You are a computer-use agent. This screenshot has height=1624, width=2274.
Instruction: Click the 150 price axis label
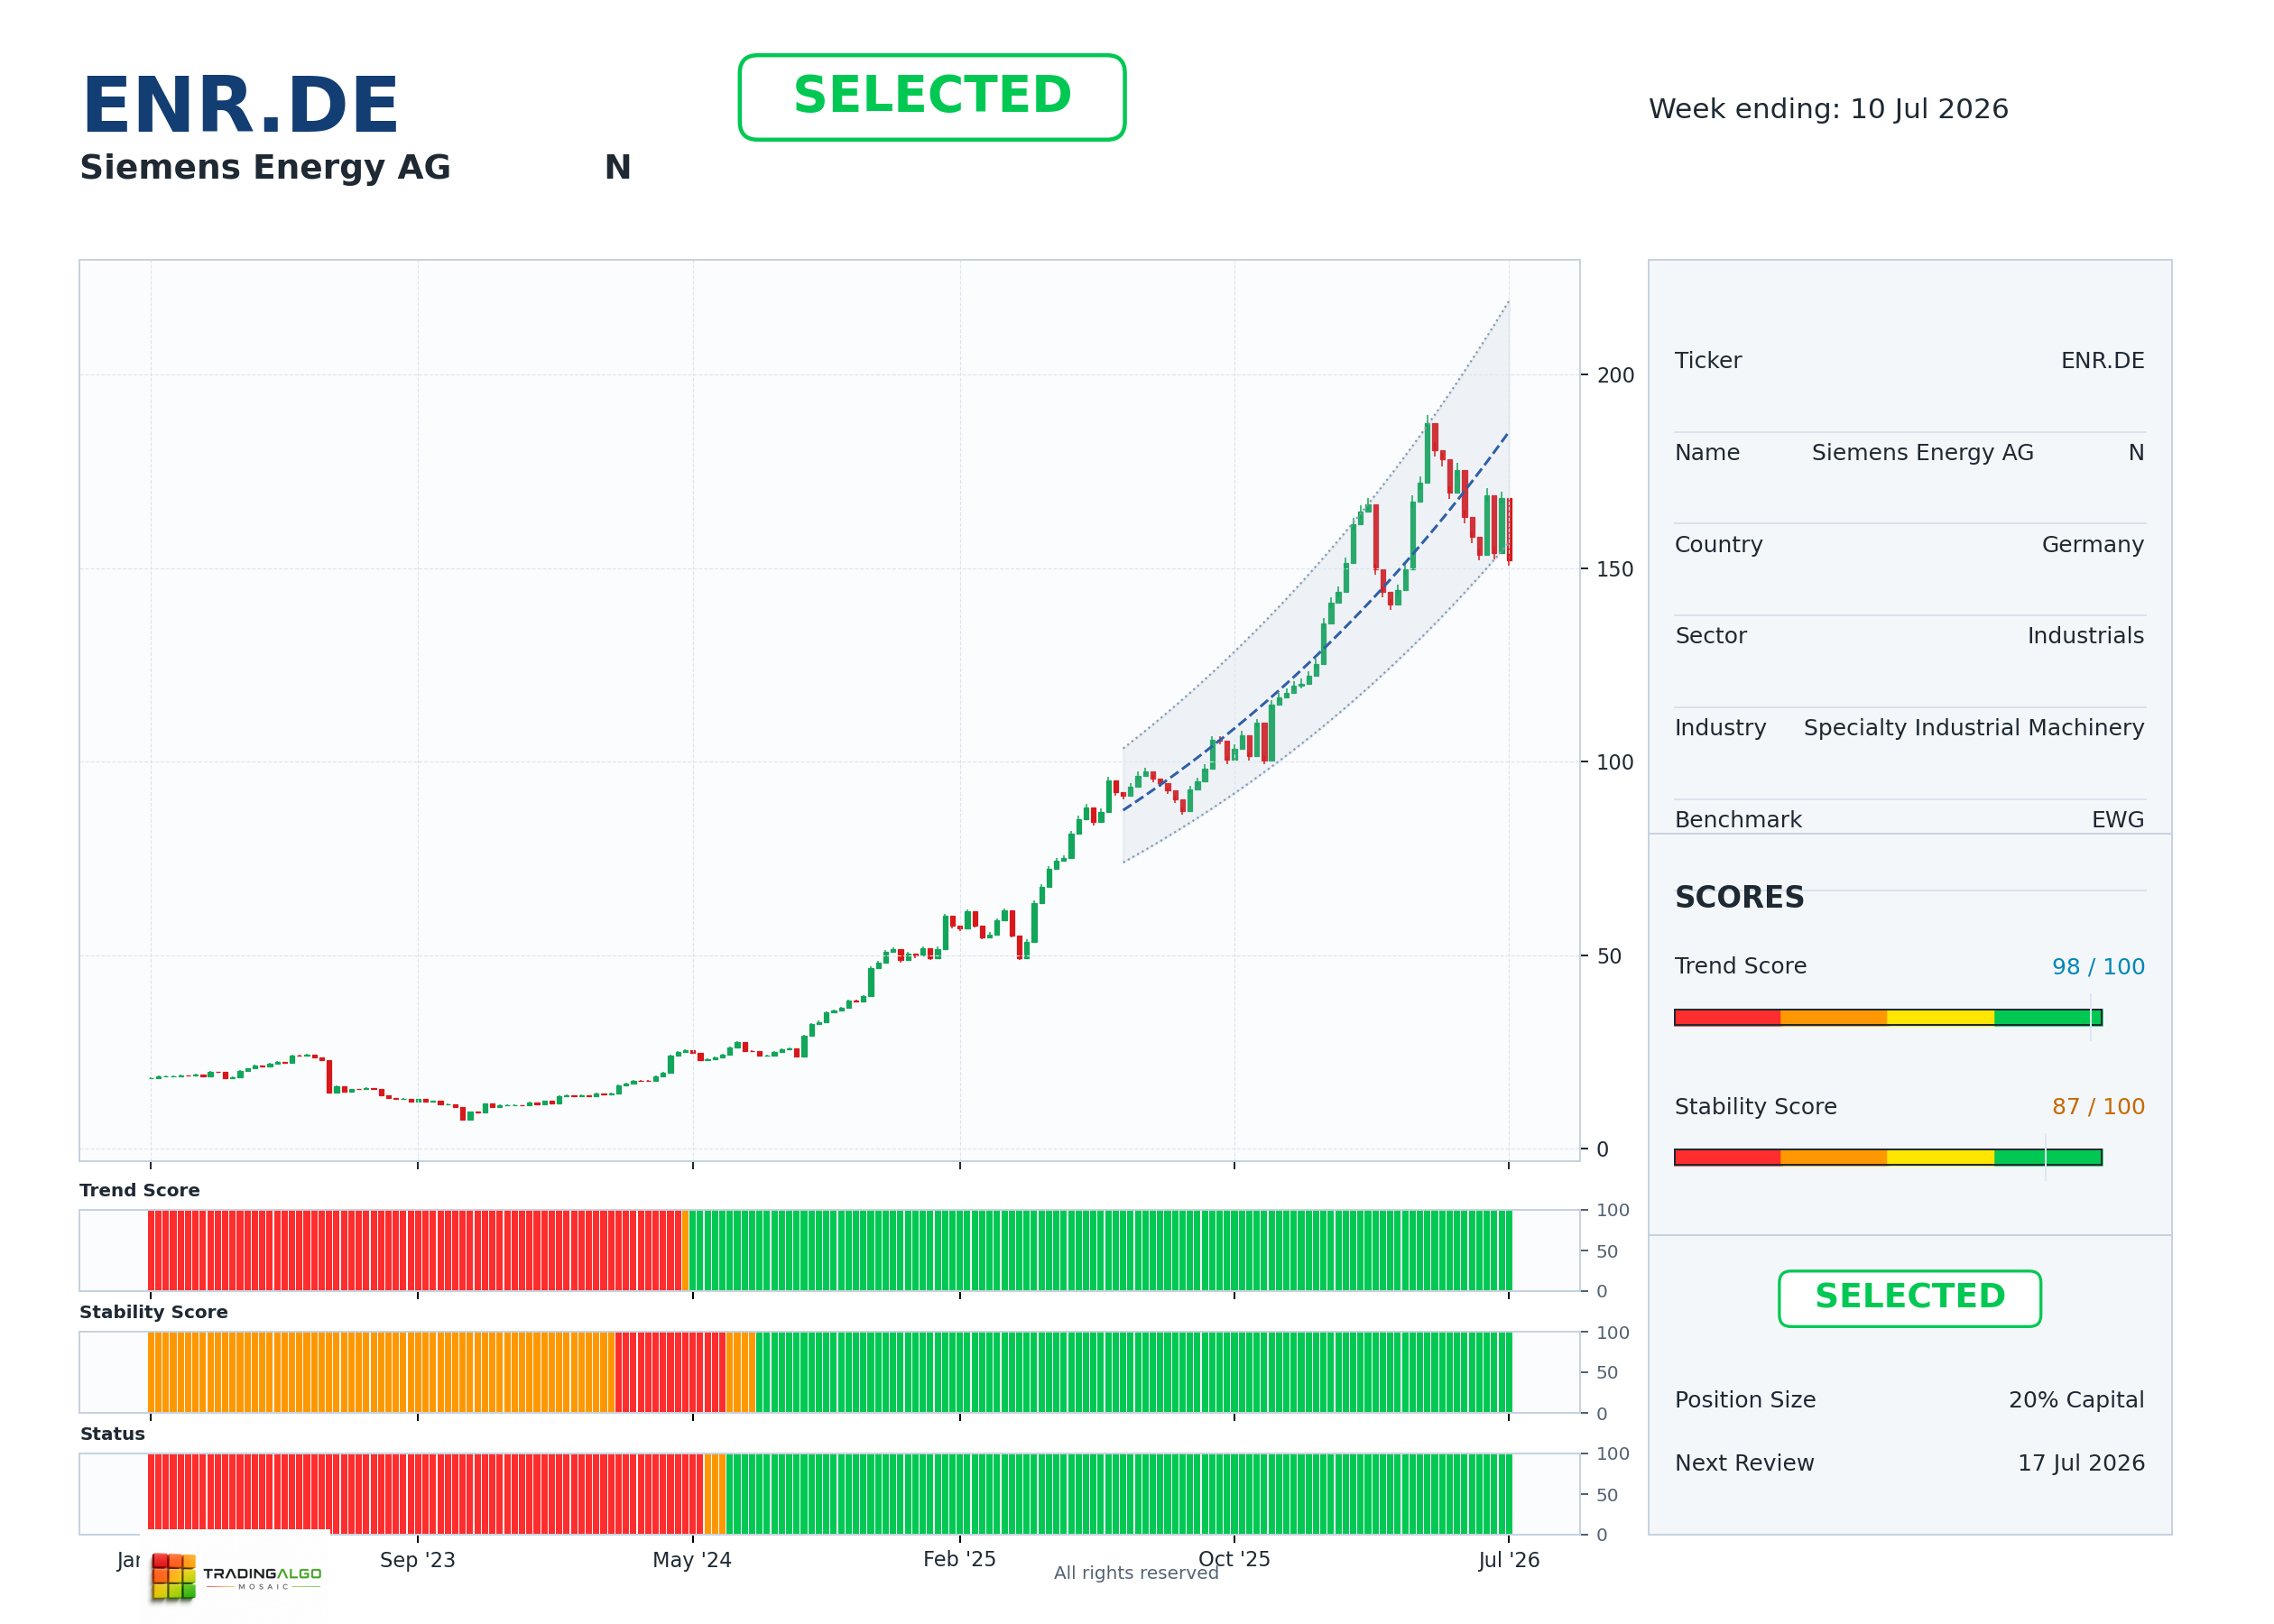[x=1615, y=569]
